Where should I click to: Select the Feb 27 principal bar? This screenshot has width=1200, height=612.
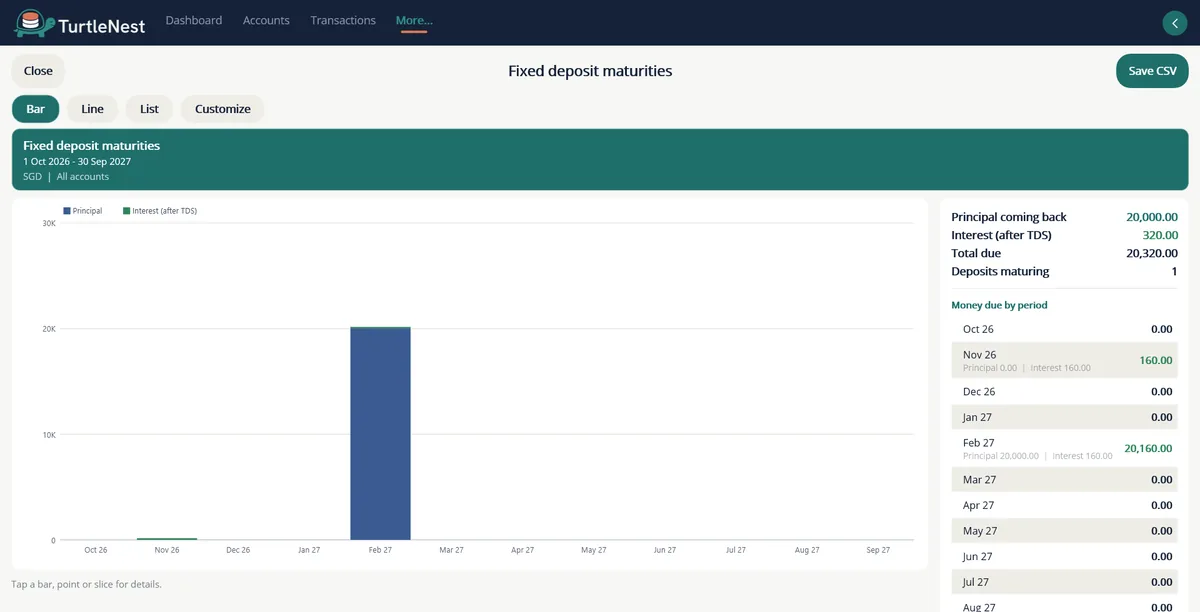pos(380,434)
